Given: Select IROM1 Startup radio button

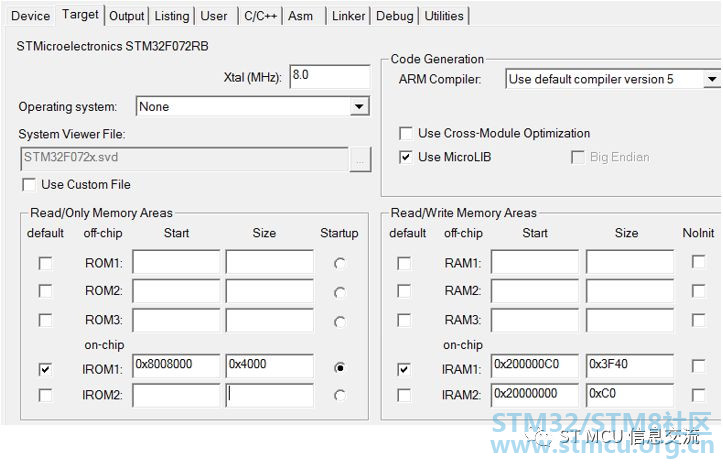Looking at the screenshot, I should click(340, 368).
